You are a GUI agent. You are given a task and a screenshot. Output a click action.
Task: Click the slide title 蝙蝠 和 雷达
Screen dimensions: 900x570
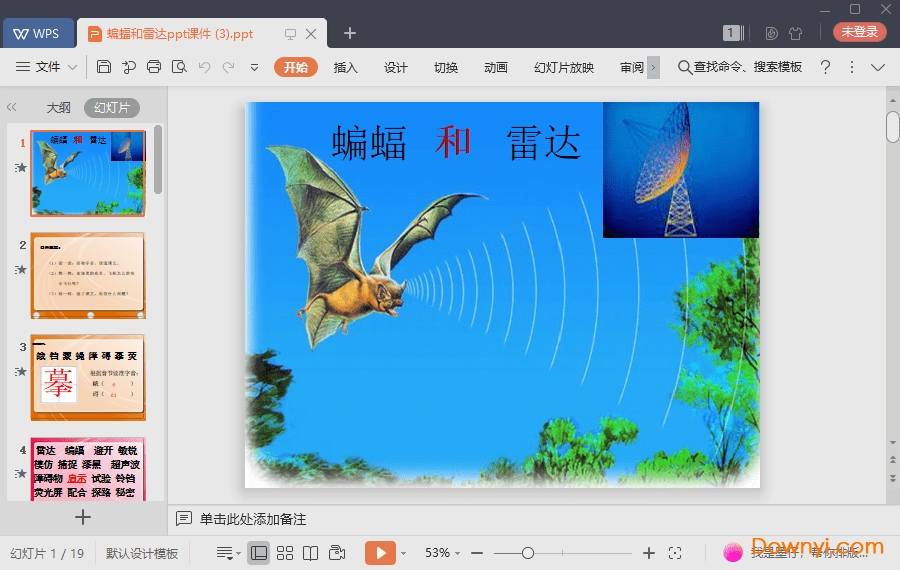click(456, 142)
